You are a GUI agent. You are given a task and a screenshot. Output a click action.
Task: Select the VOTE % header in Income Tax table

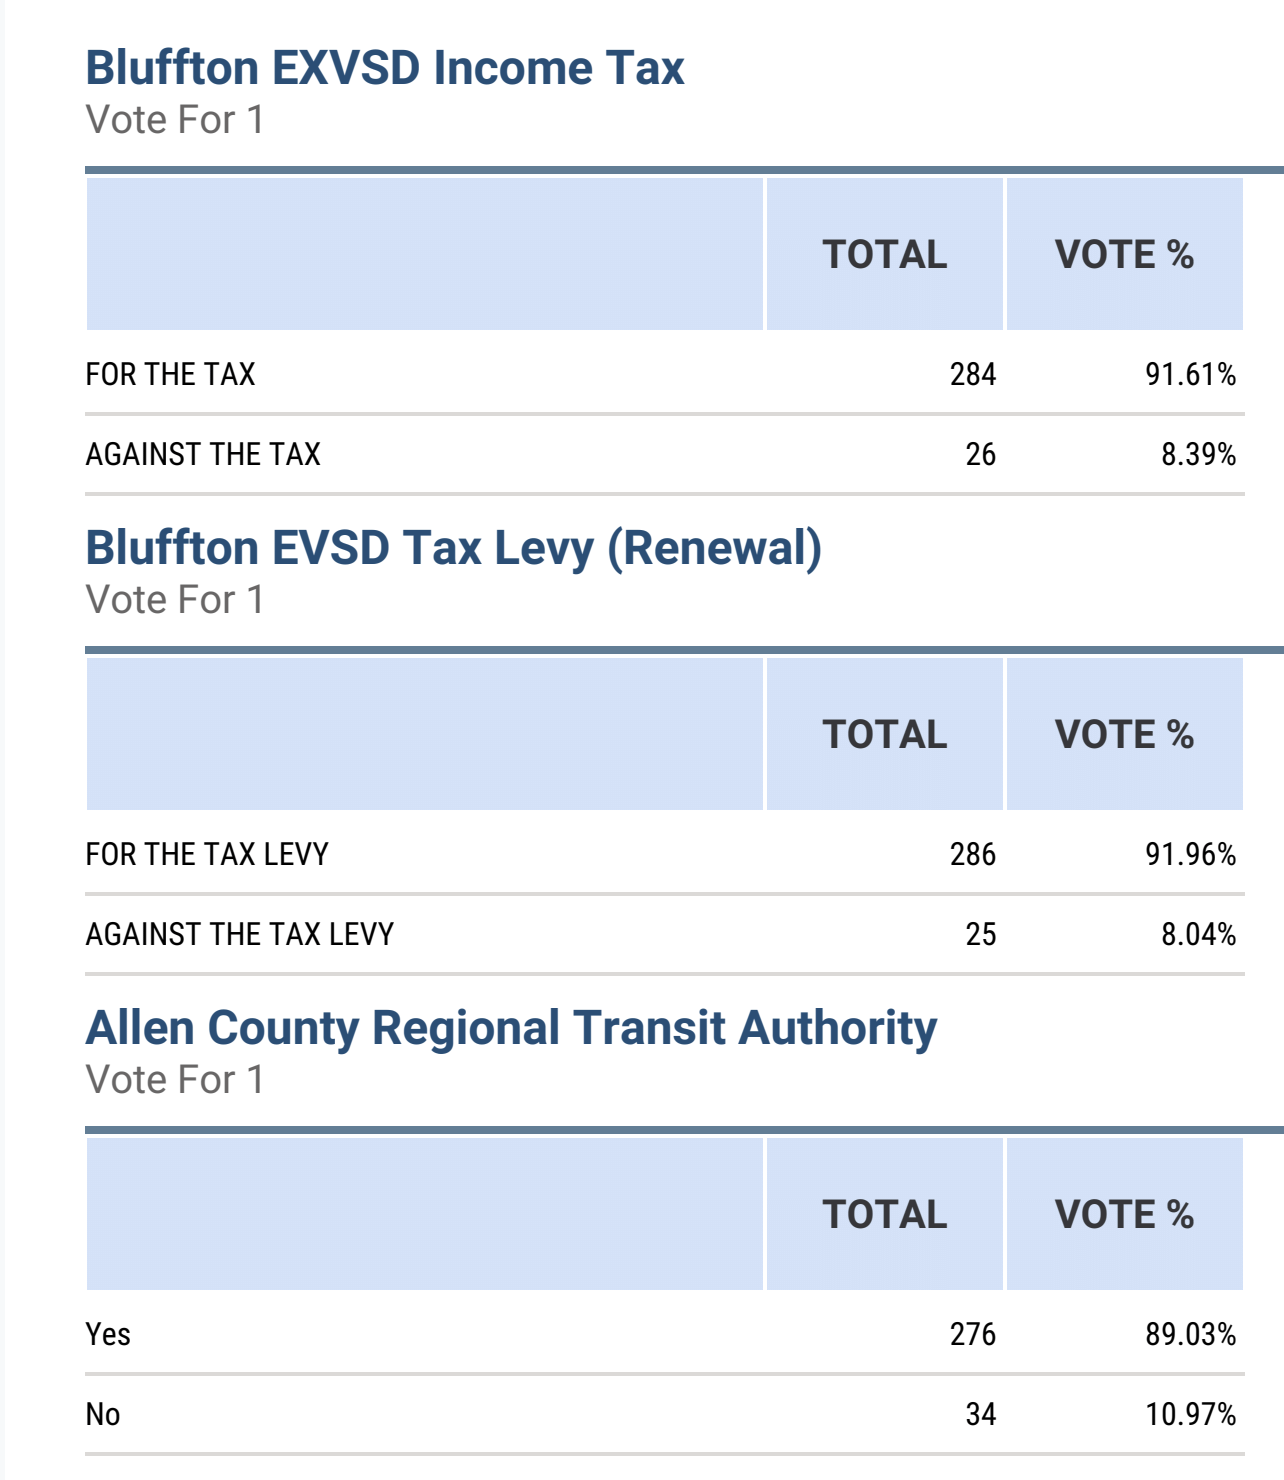point(1125,254)
